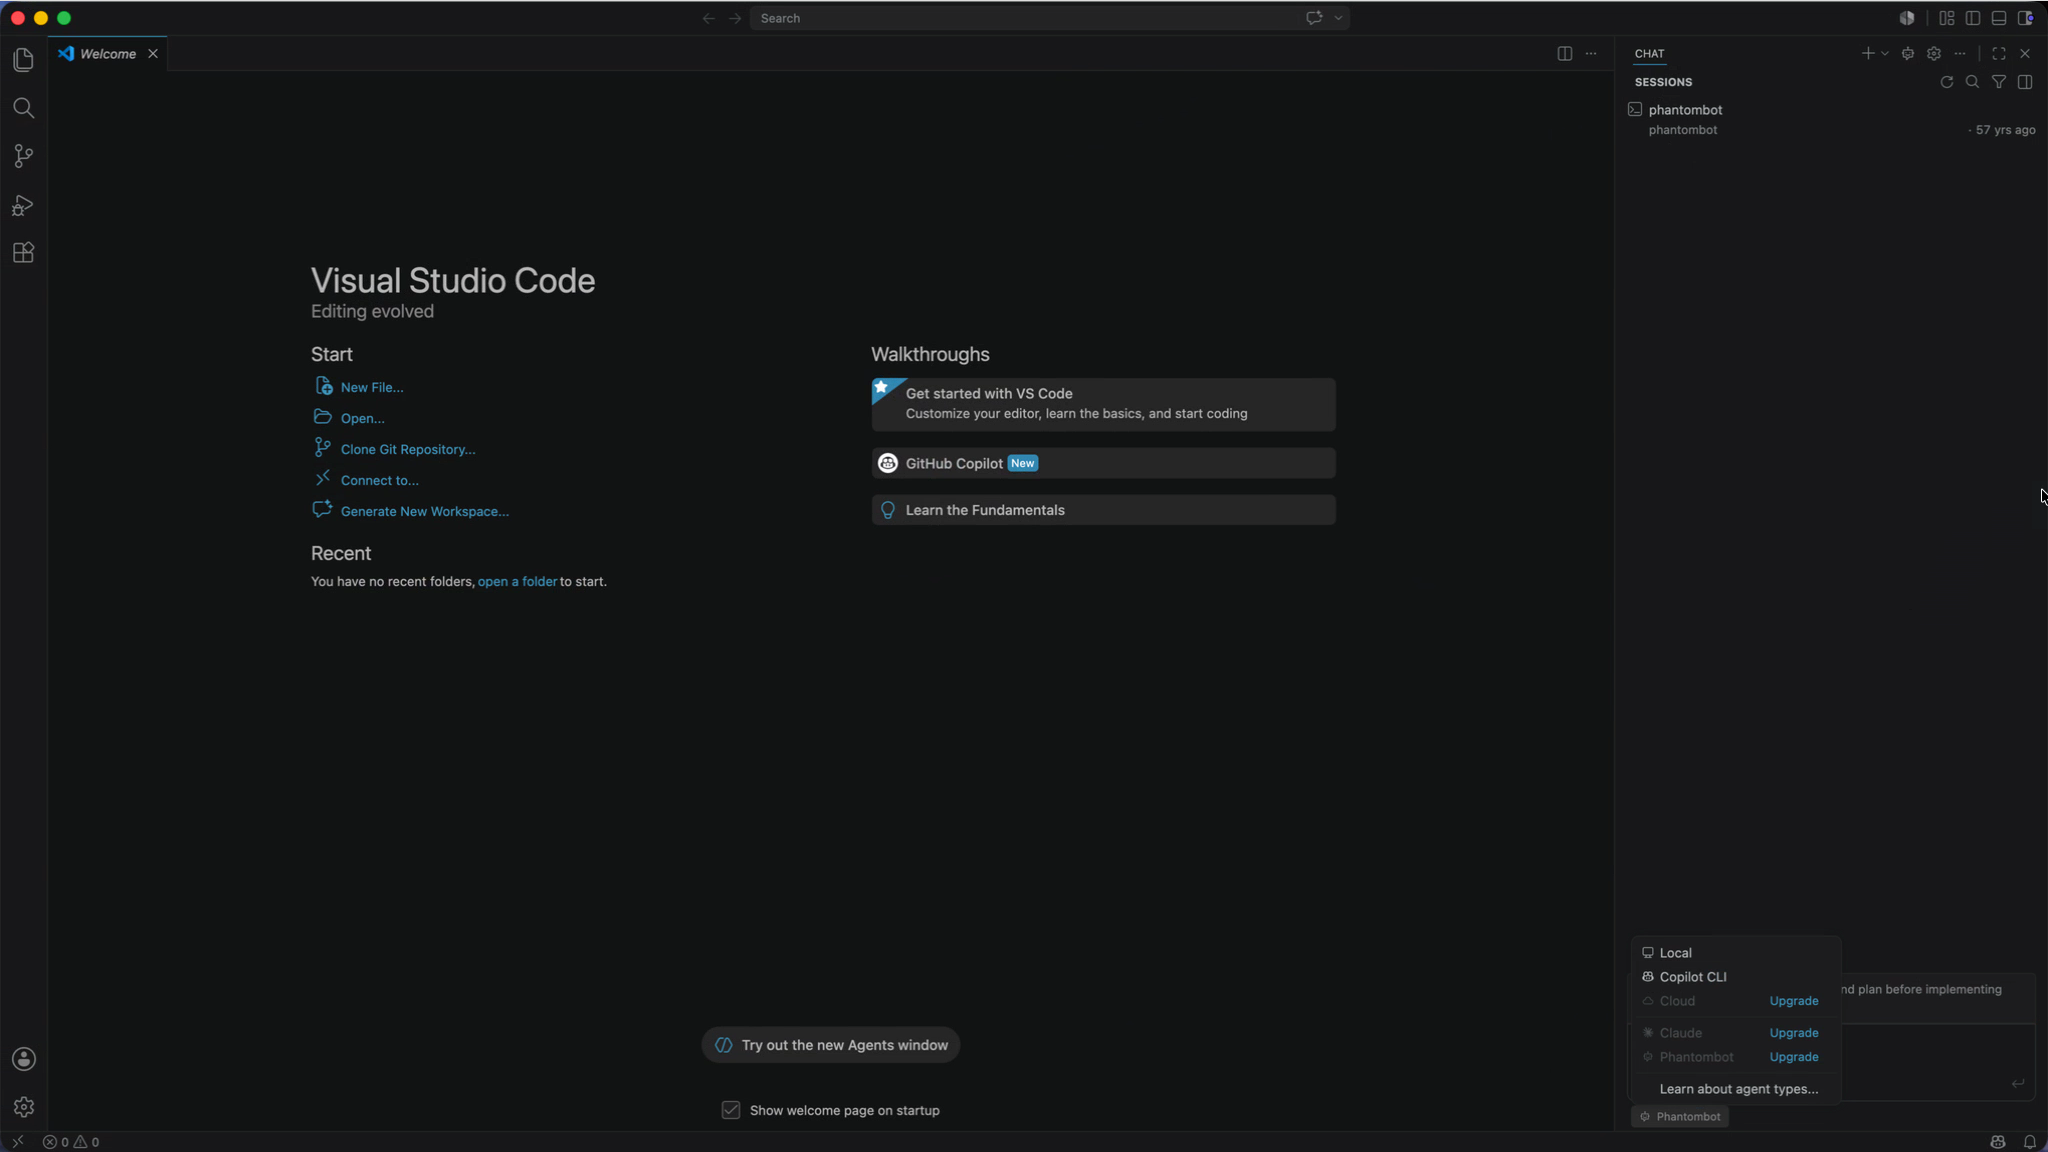This screenshot has height=1152, width=2048.
Task: Click Connect to... link
Action: tap(379, 480)
